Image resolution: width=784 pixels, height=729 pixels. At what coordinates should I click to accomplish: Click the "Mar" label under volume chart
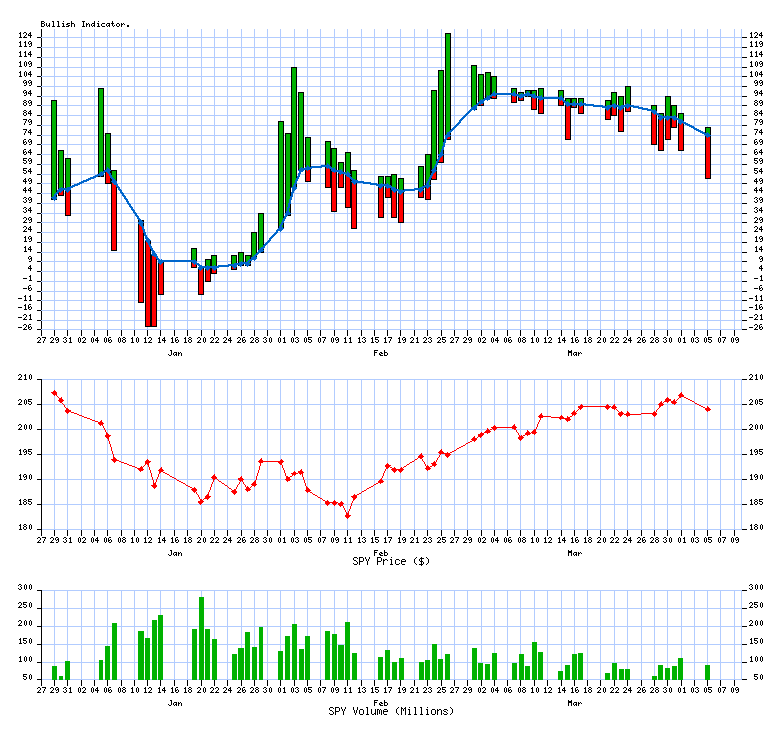pos(575,702)
